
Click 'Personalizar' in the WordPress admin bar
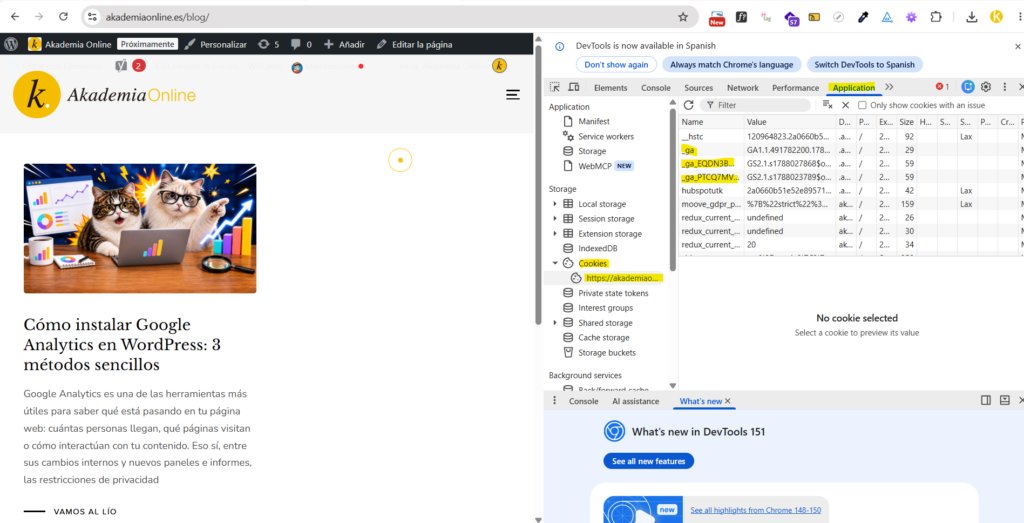[x=216, y=44]
